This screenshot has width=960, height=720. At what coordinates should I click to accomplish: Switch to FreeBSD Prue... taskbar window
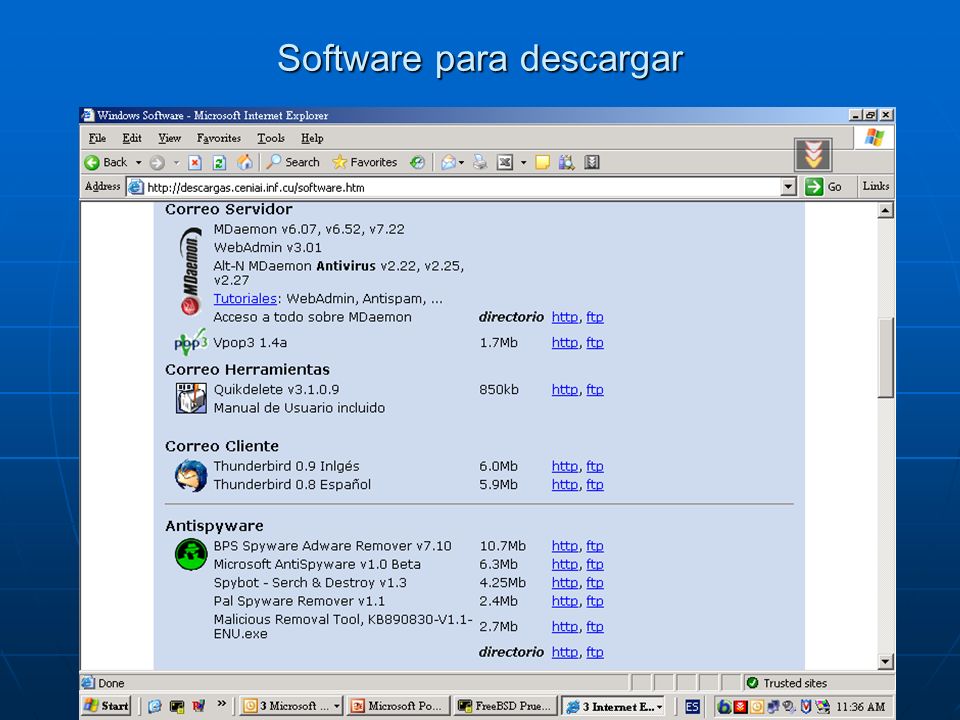click(x=506, y=706)
